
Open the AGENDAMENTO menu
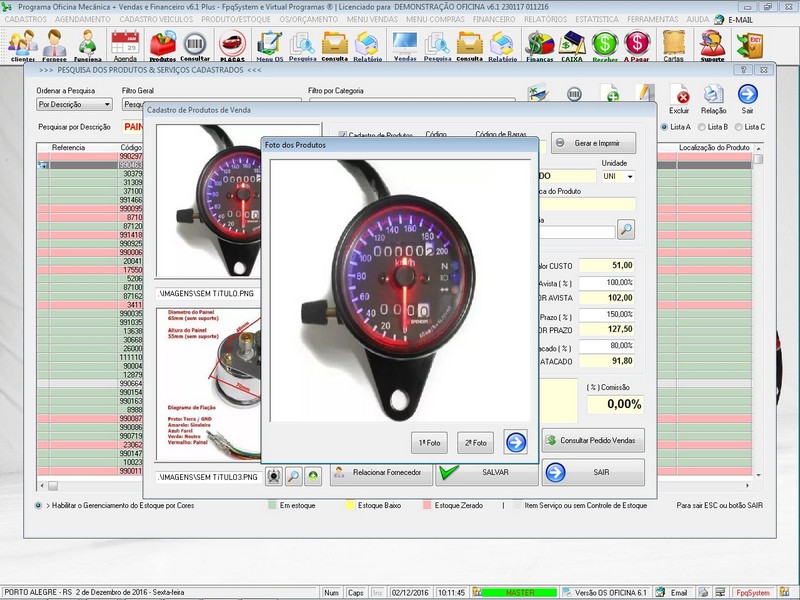83,19
